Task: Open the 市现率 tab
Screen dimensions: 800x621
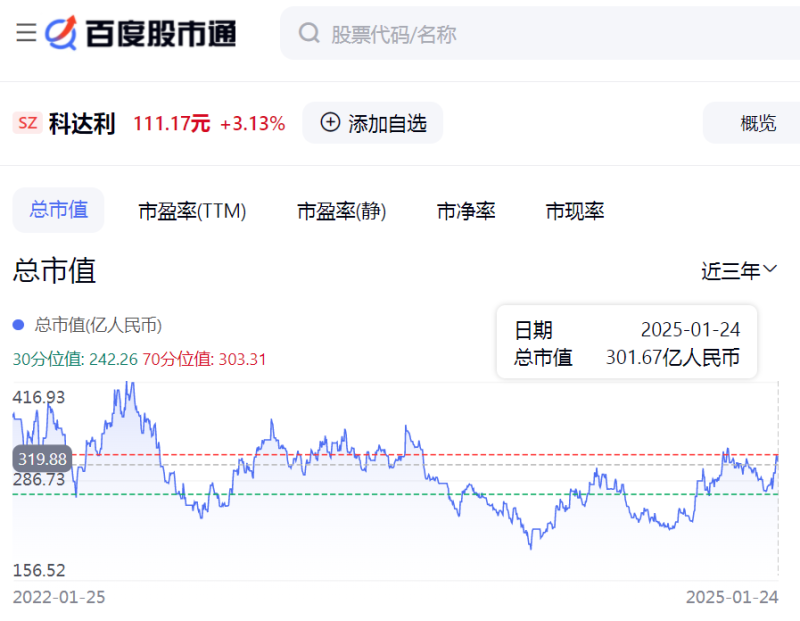Action: coord(575,211)
